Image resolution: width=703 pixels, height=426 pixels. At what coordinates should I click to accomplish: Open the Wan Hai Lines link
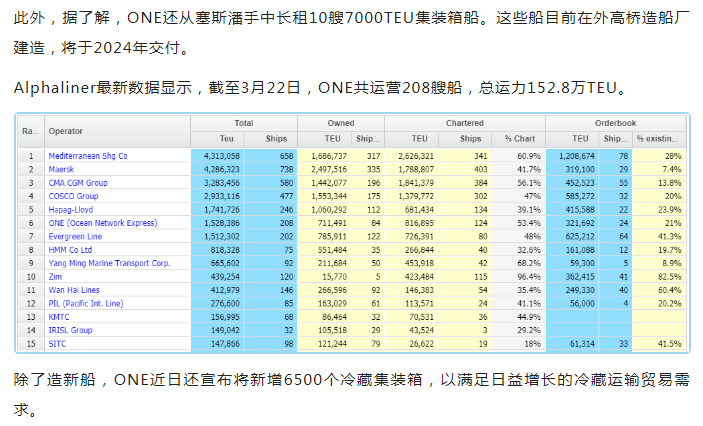[74, 290]
